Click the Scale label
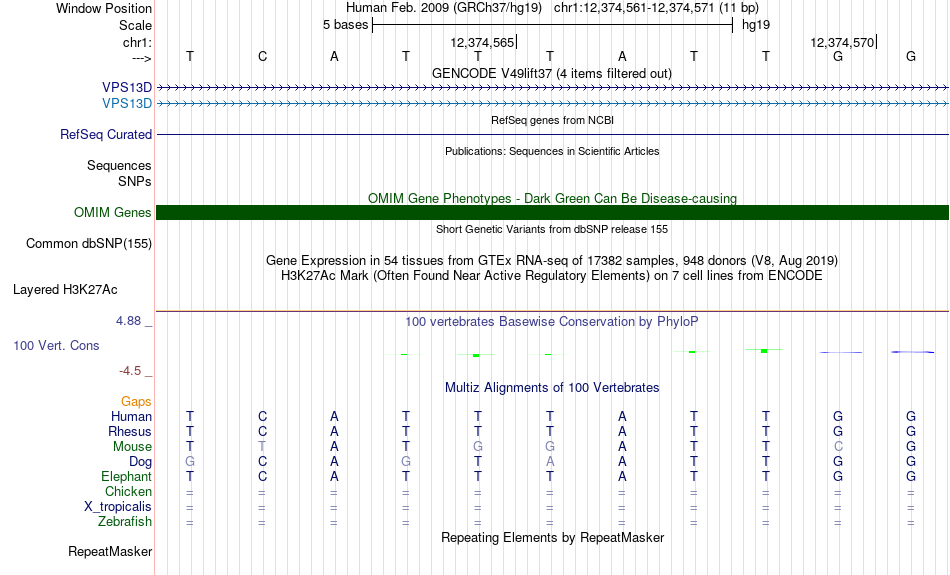Image resolution: width=950 pixels, height=575 pixels. 135,25
